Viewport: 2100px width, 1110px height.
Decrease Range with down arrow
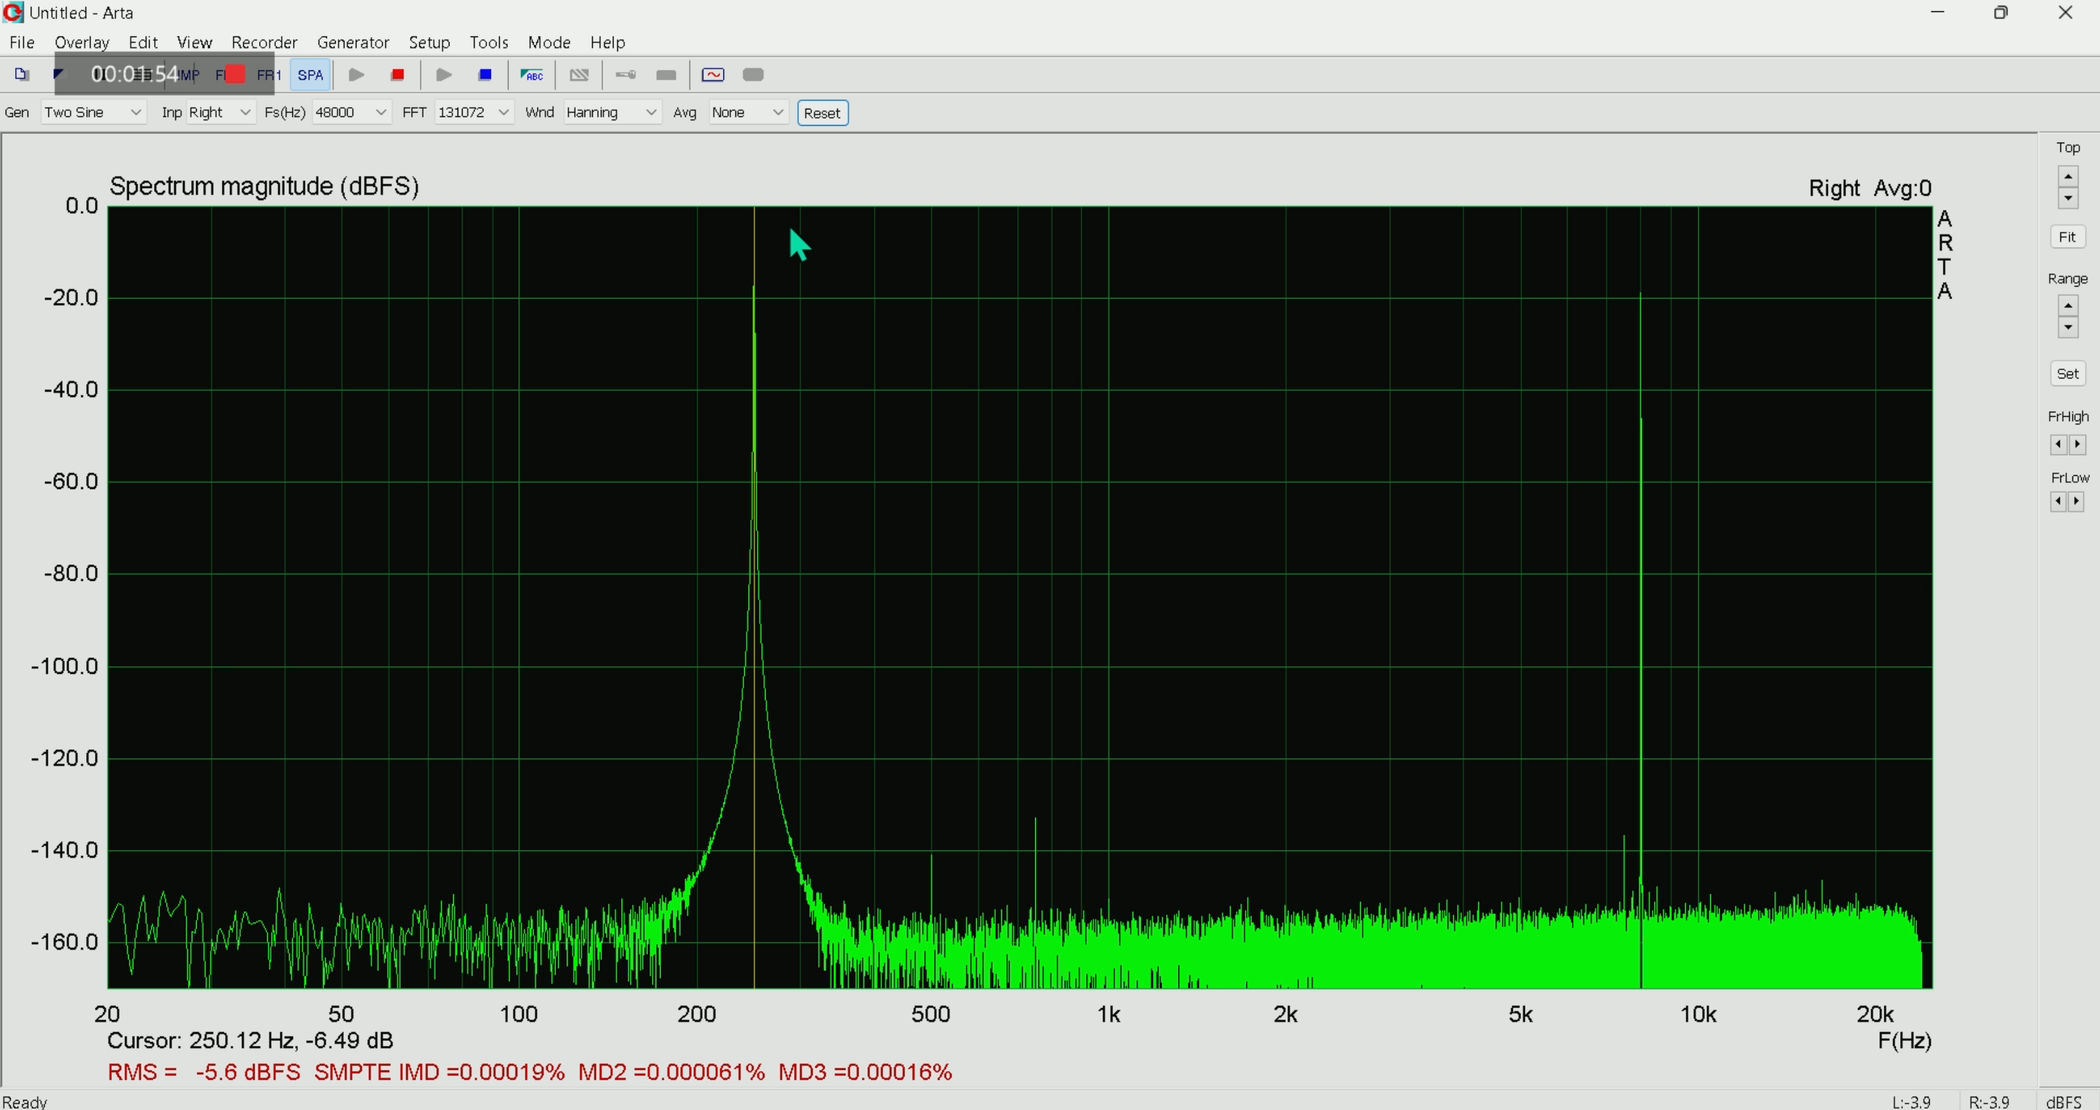(x=2067, y=328)
